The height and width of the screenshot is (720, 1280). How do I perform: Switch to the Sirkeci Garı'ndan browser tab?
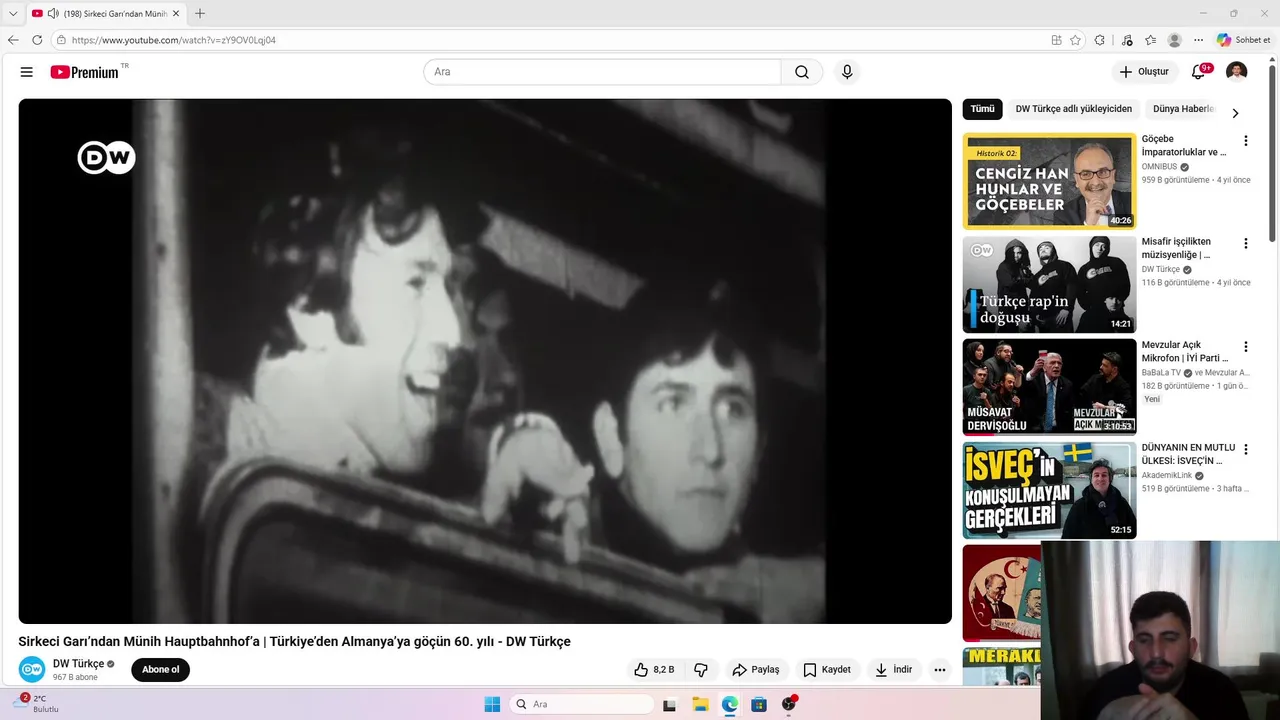point(105,13)
